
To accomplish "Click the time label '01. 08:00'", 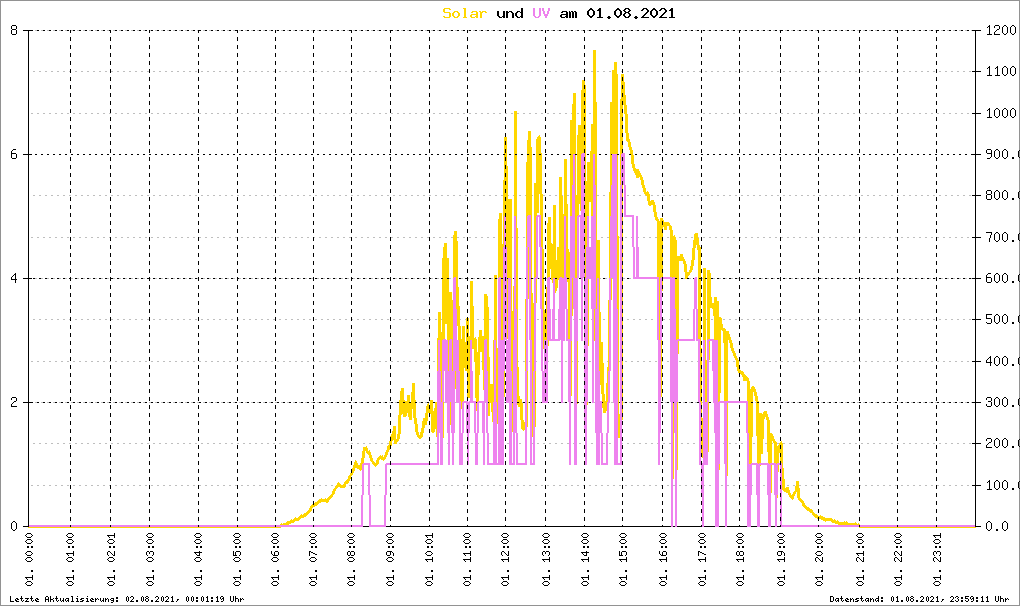I will coord(352,559).
